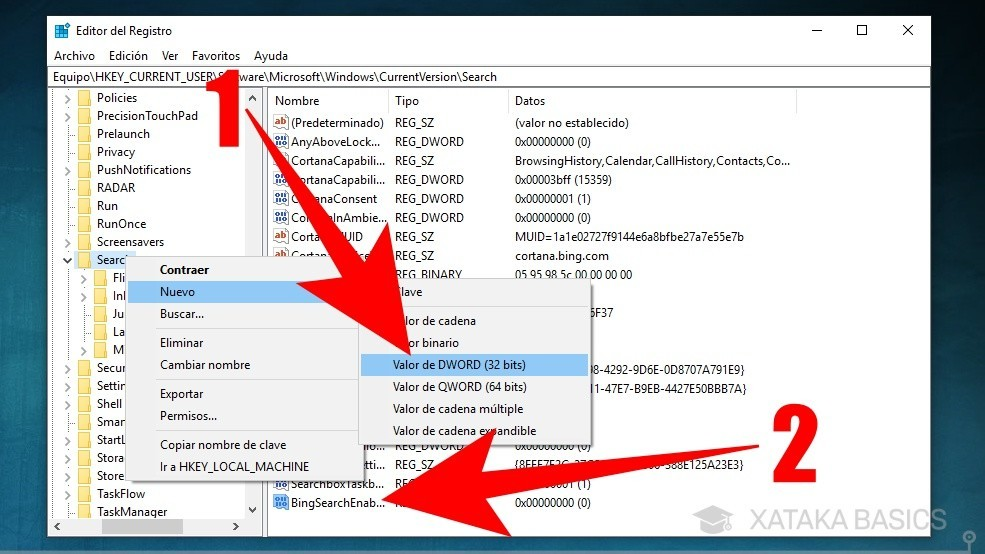The image size is (985, 554).
Task: Click the BingSearchEnab... DWORD icon
Action: 281,502
